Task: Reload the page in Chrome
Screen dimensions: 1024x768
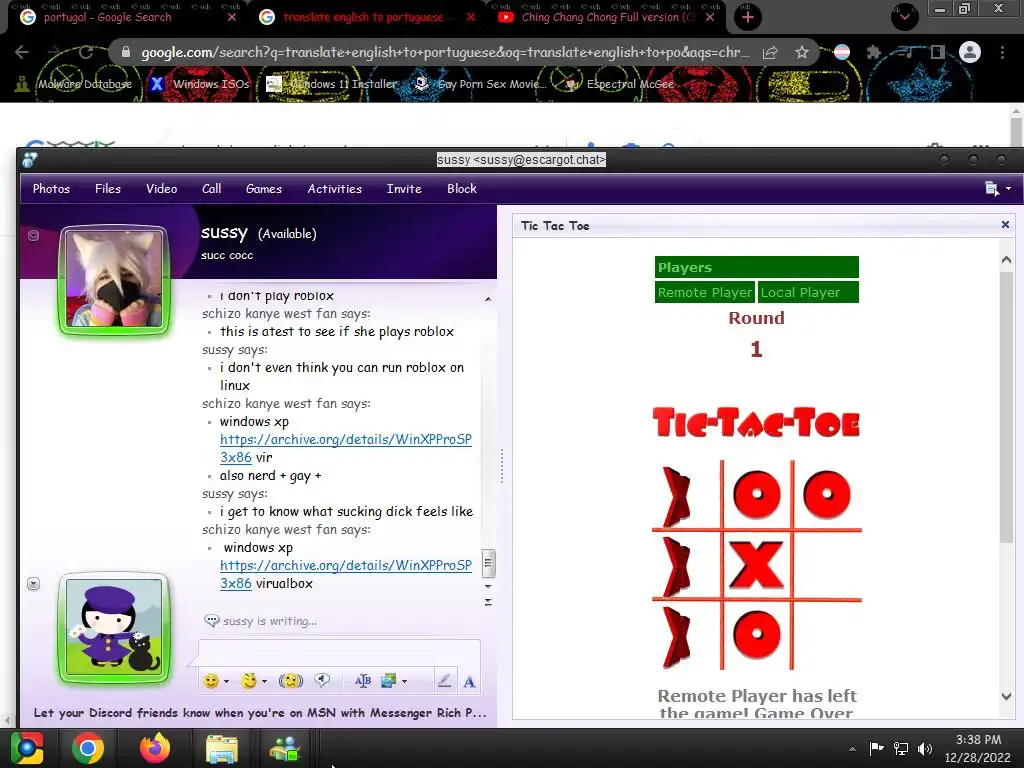Action: pyautogui.click(x=86, y=52)
